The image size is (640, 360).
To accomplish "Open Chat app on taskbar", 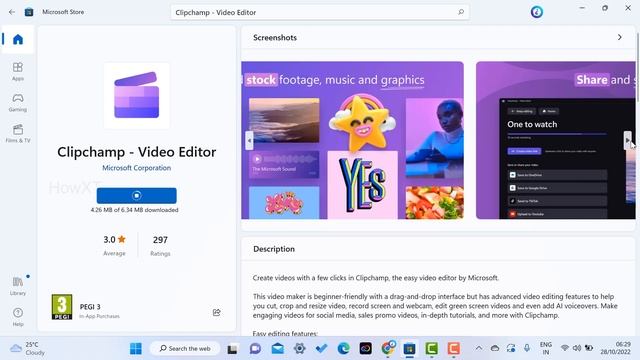I will point(255,349).
